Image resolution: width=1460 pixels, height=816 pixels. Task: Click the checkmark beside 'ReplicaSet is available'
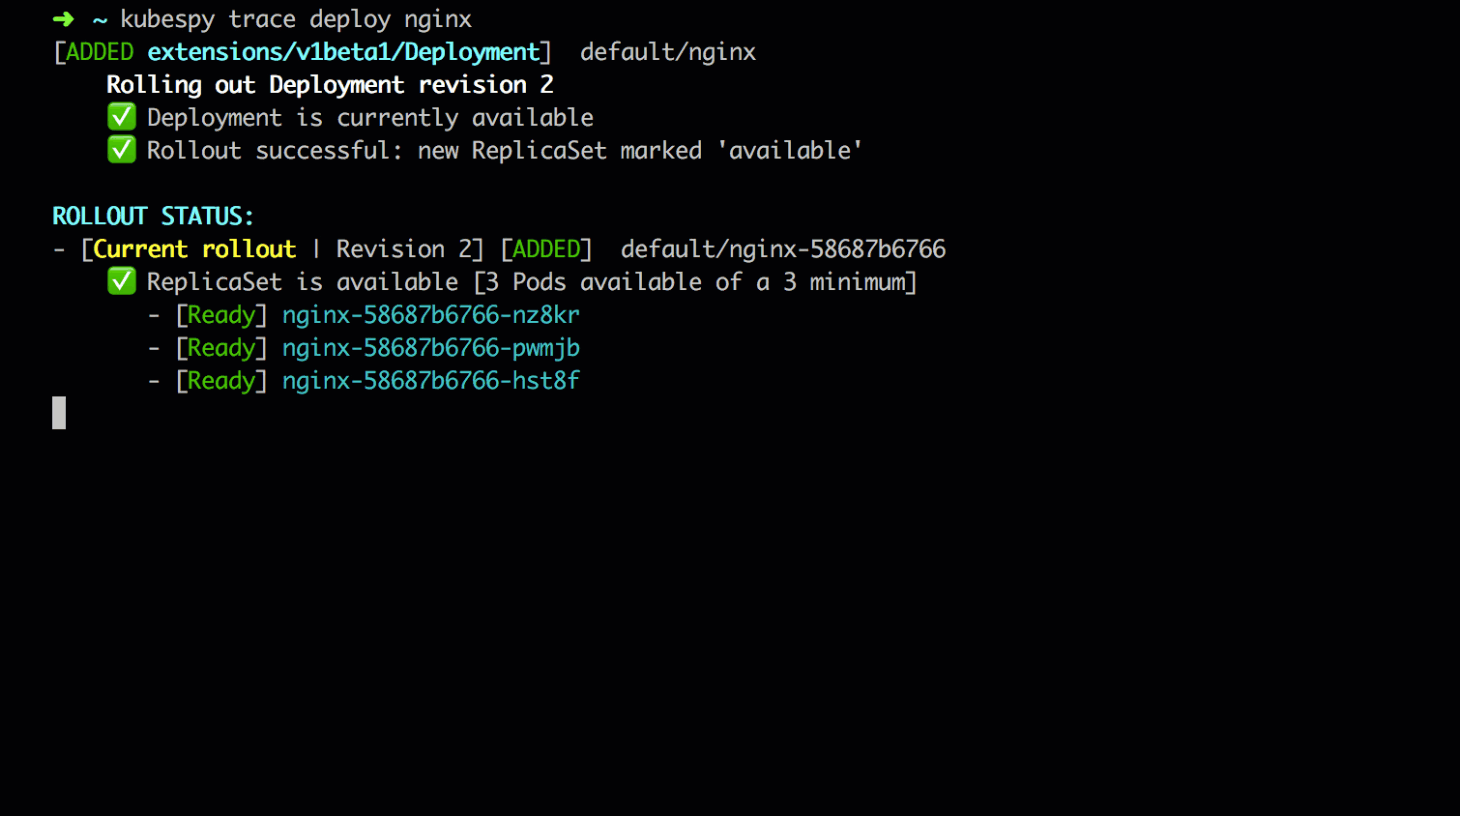(121, 282)
